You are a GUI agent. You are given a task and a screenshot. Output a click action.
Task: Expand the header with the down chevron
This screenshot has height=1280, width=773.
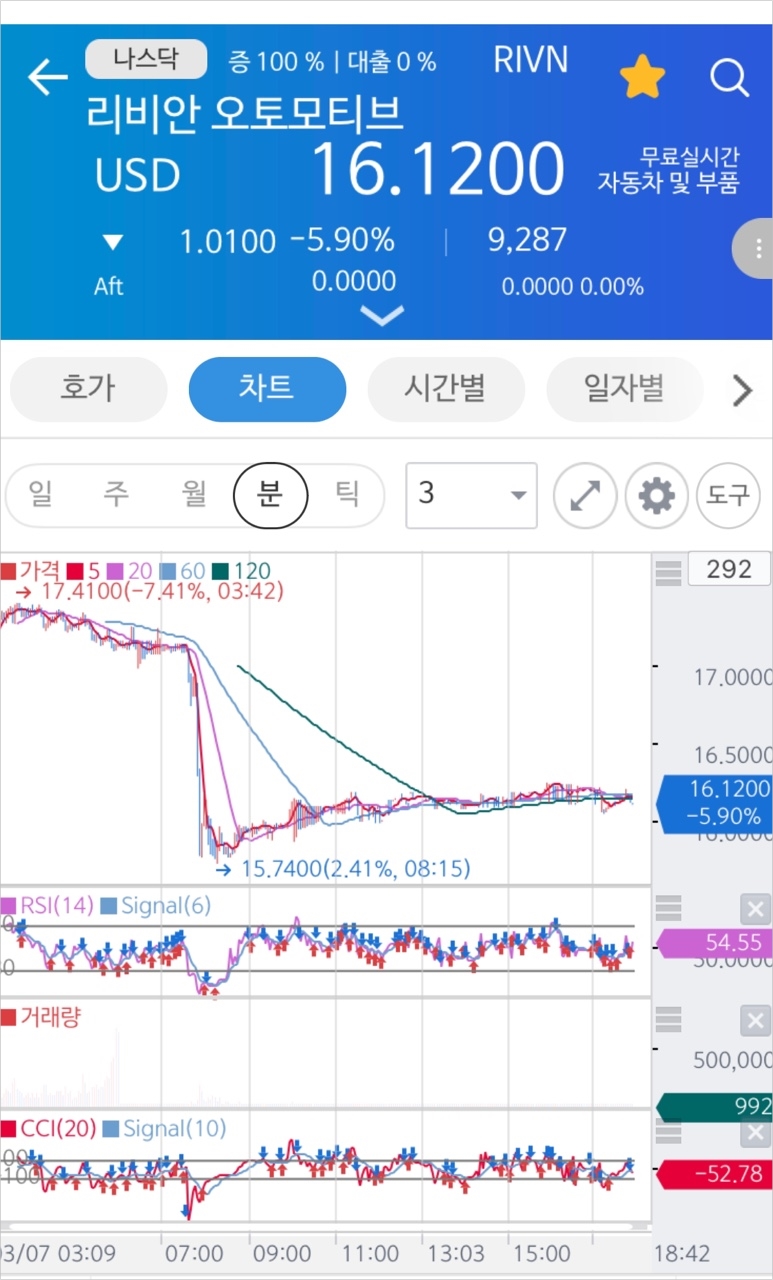click(x=382, y=316)
